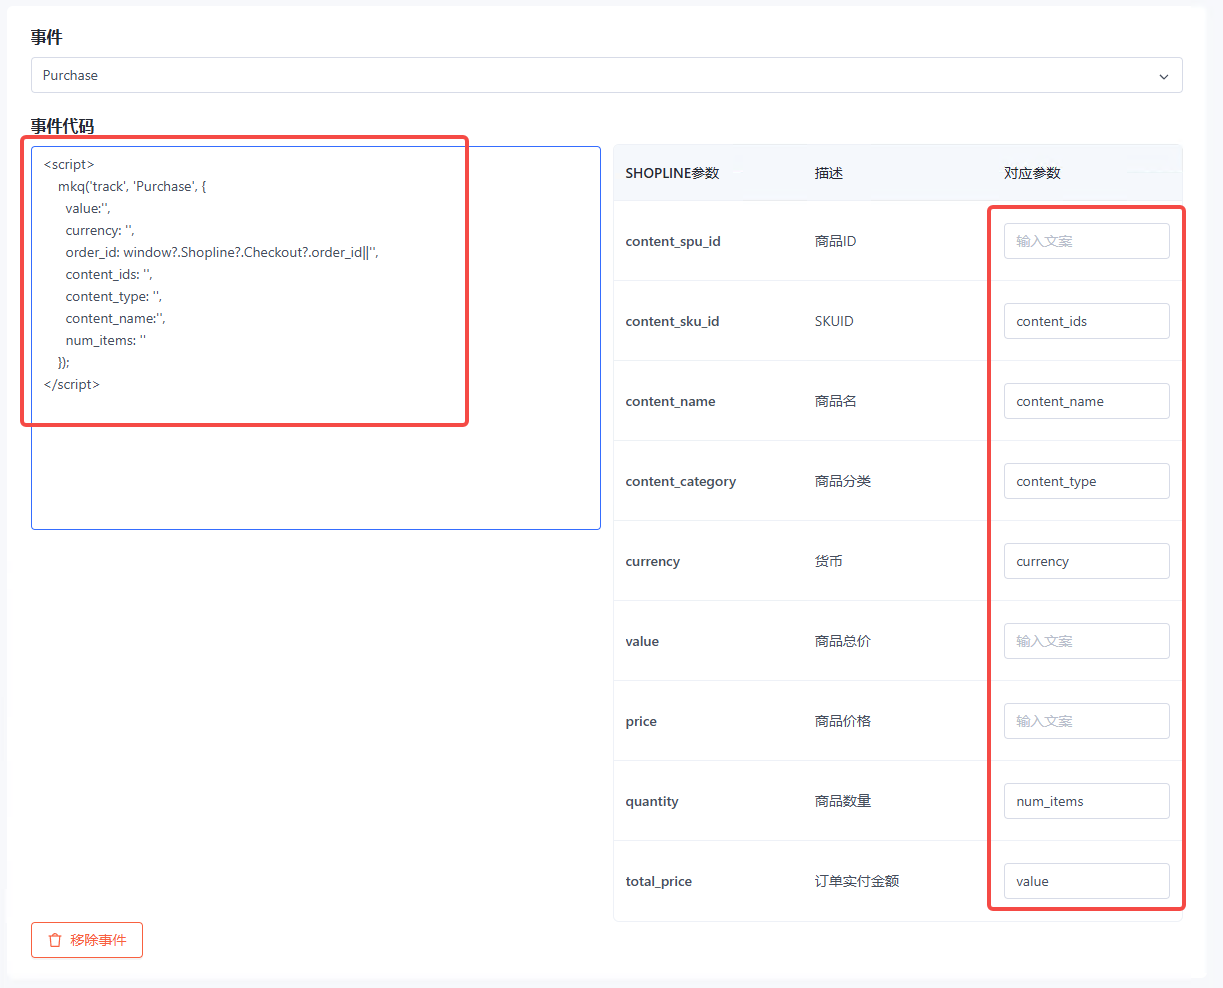Click the closing </script> tag line
The width and height of the screenshot is (1223, 988).
pyautogui.click(x=72, y=384)
